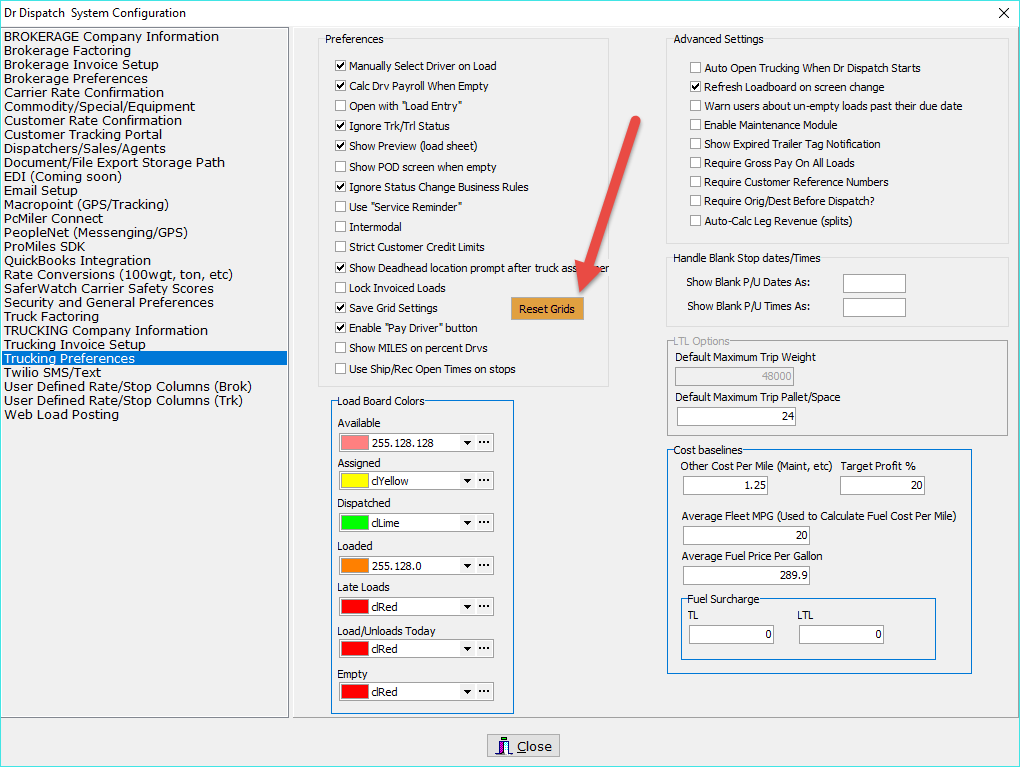Viewport: 1020px width, 767px height.
Task: Open Trucking Invoice Setup
Action: click(x=75, y=344)
